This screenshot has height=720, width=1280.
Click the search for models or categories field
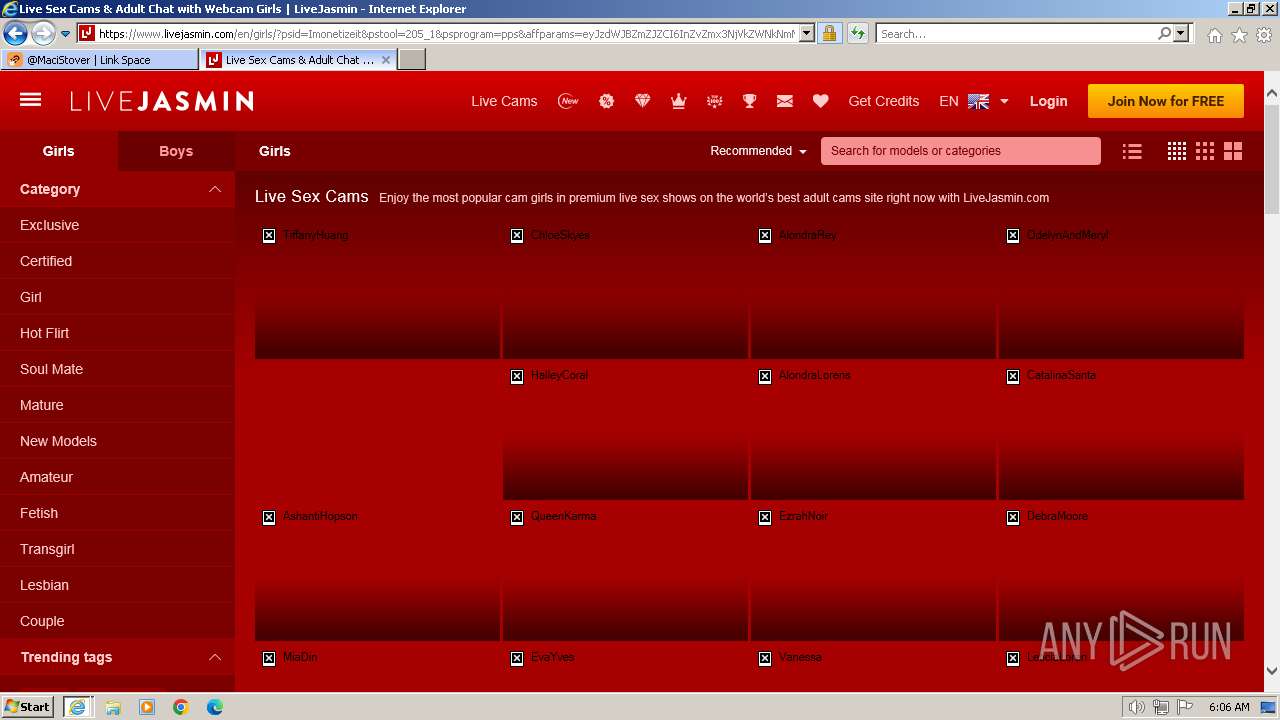tap(961, 151)
